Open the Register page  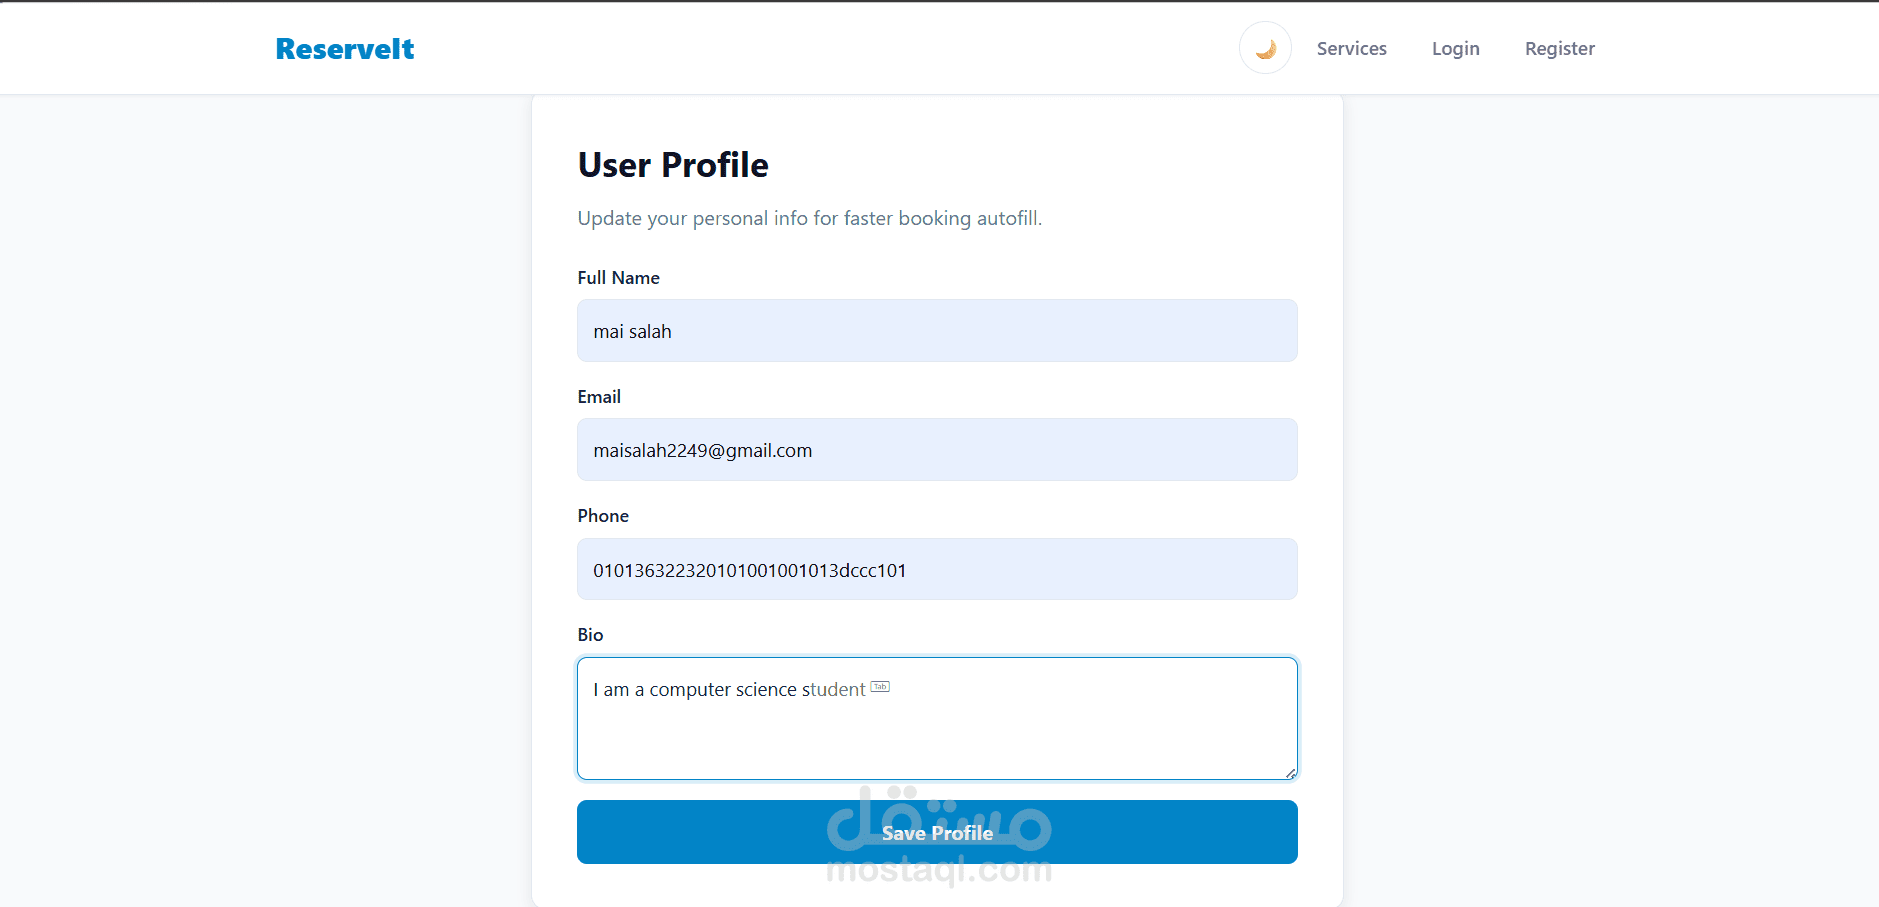point(1559,48)
